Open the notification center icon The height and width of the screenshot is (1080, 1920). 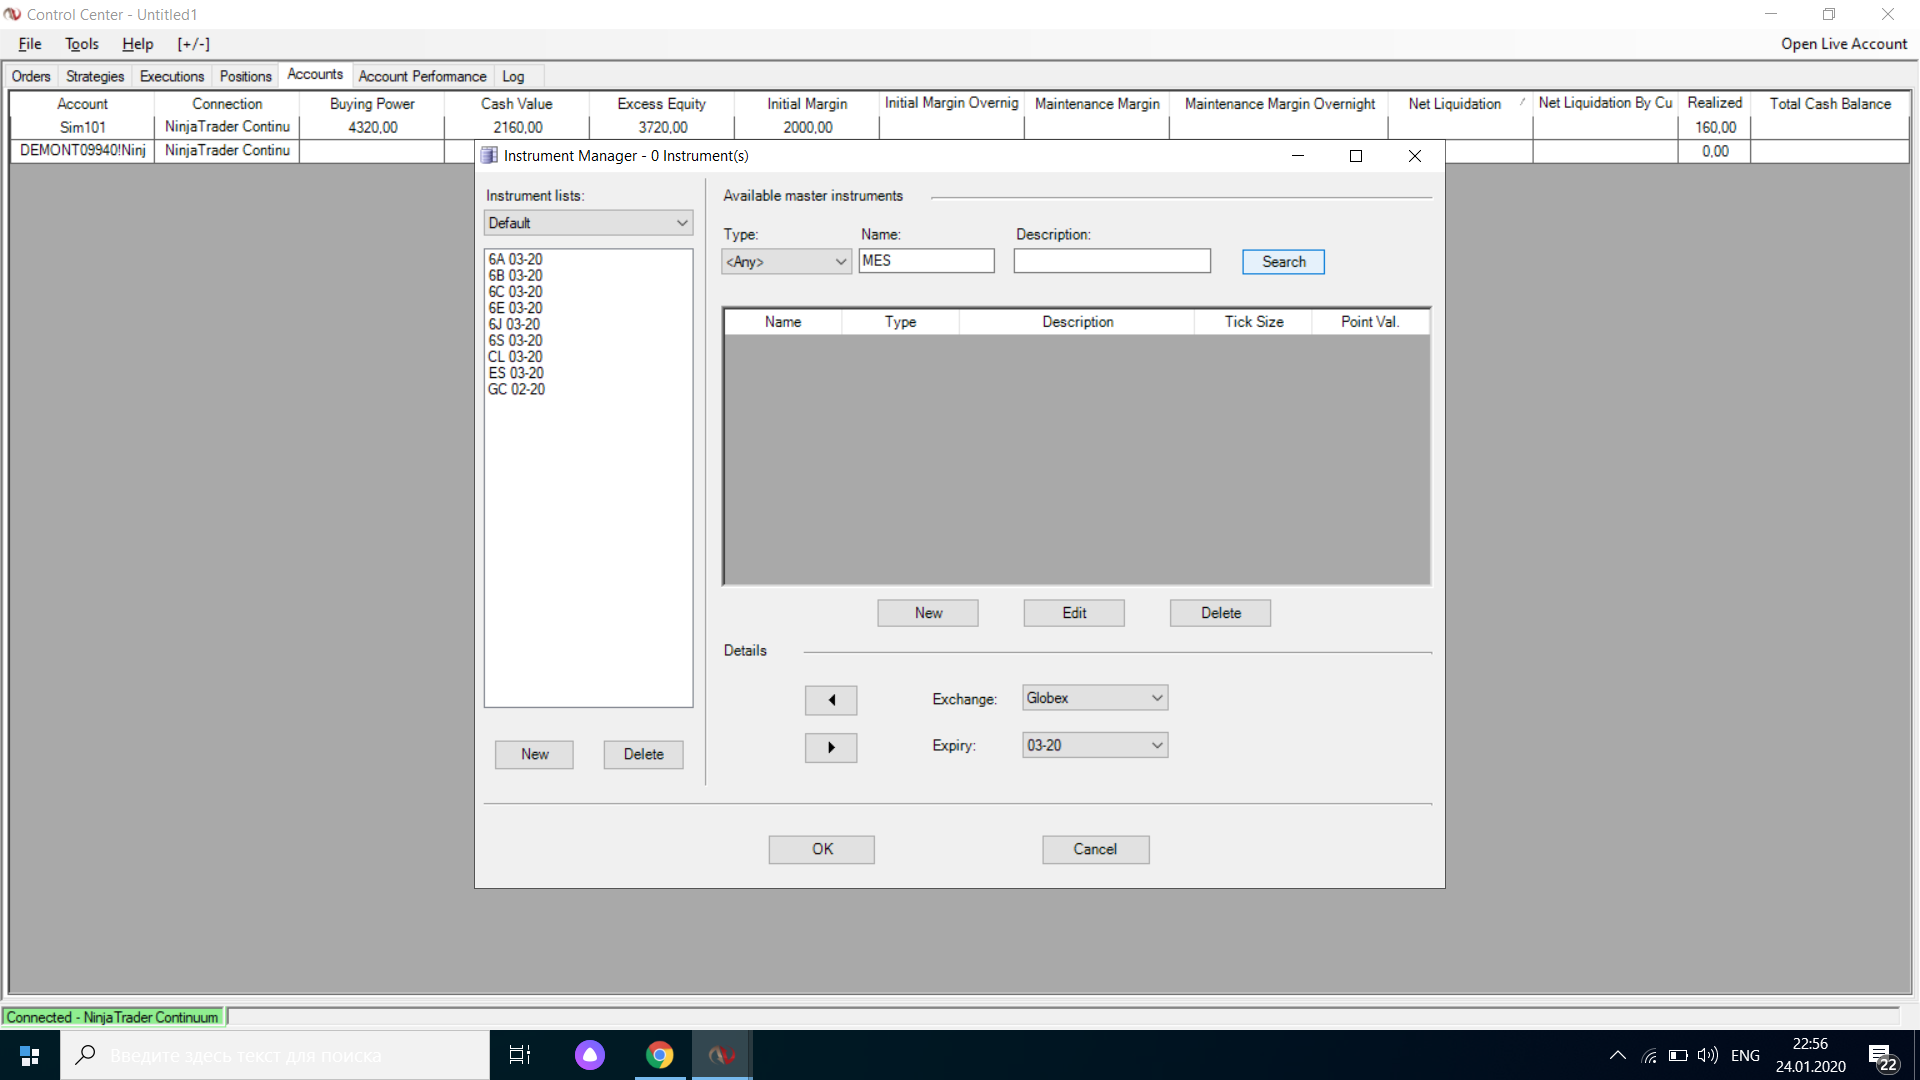point(1881,1056)
